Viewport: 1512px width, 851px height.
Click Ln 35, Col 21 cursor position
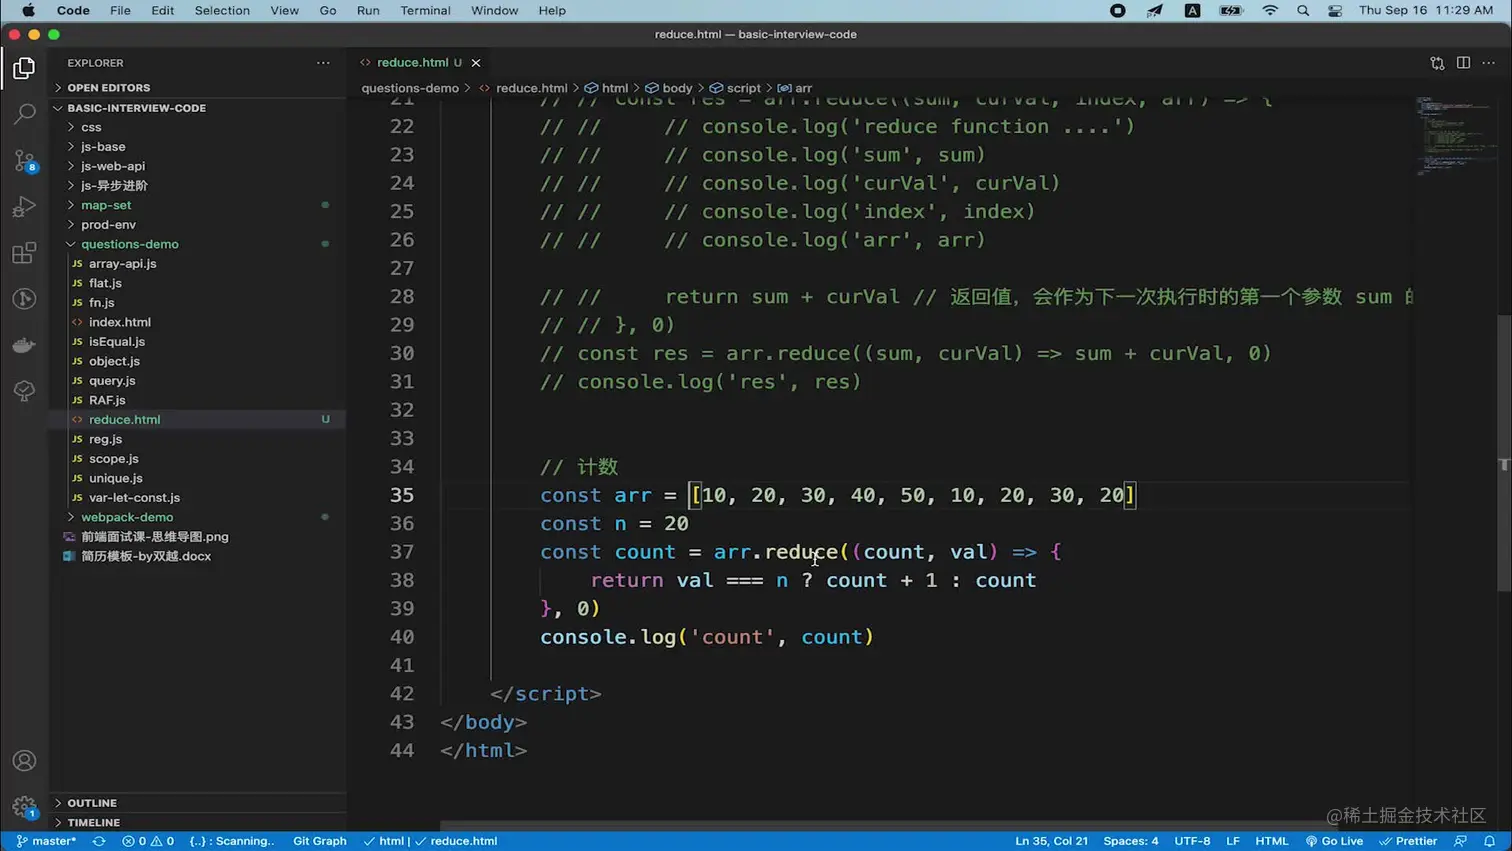pyautogui.click(x=1051, y=841)
